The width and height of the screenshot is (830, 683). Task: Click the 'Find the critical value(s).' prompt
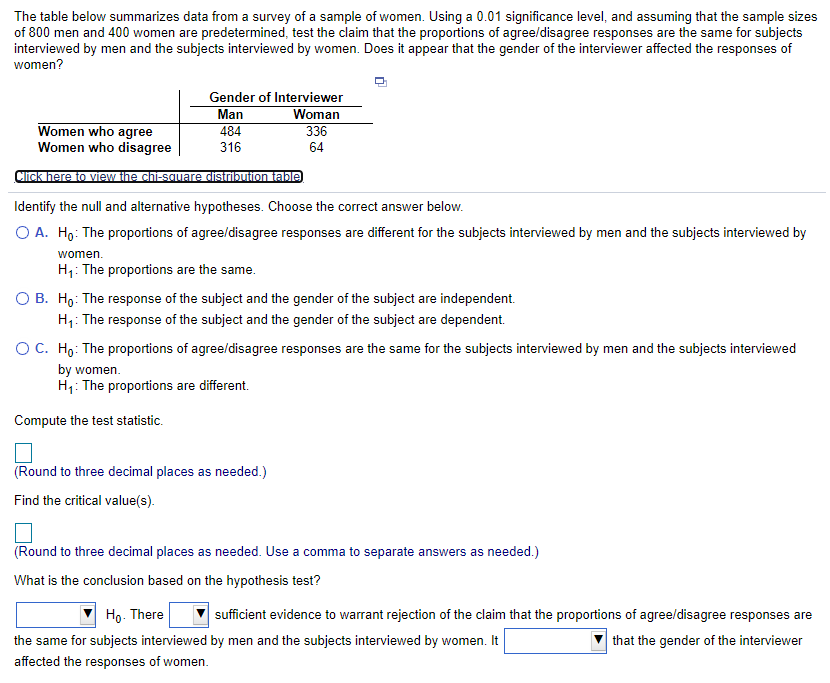click(x=85, y=501)
